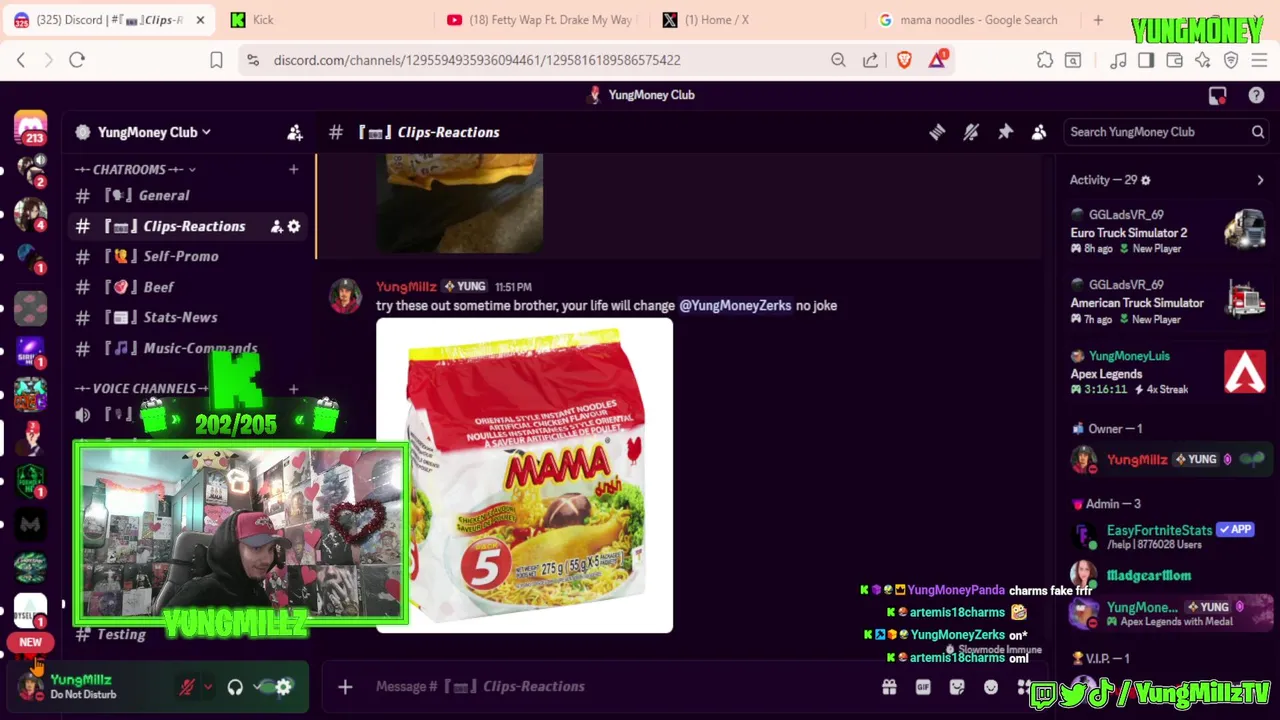Toggle the member list people icon

pyautogui.click(x=1039, y=132)
